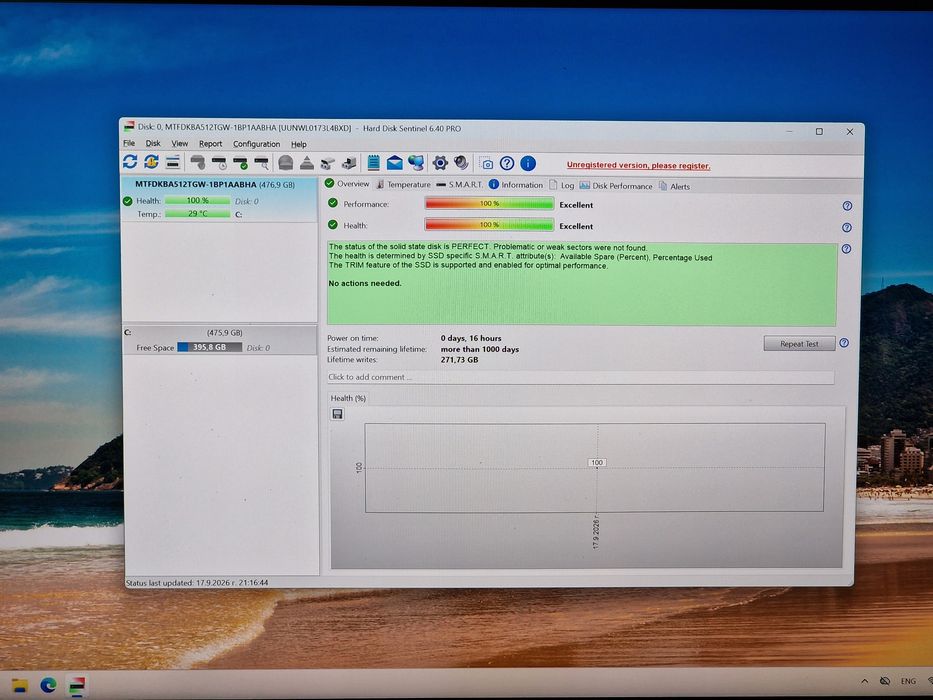
Task: Click the left panel Health 100 % bar
Action: [x=198, y=201]
